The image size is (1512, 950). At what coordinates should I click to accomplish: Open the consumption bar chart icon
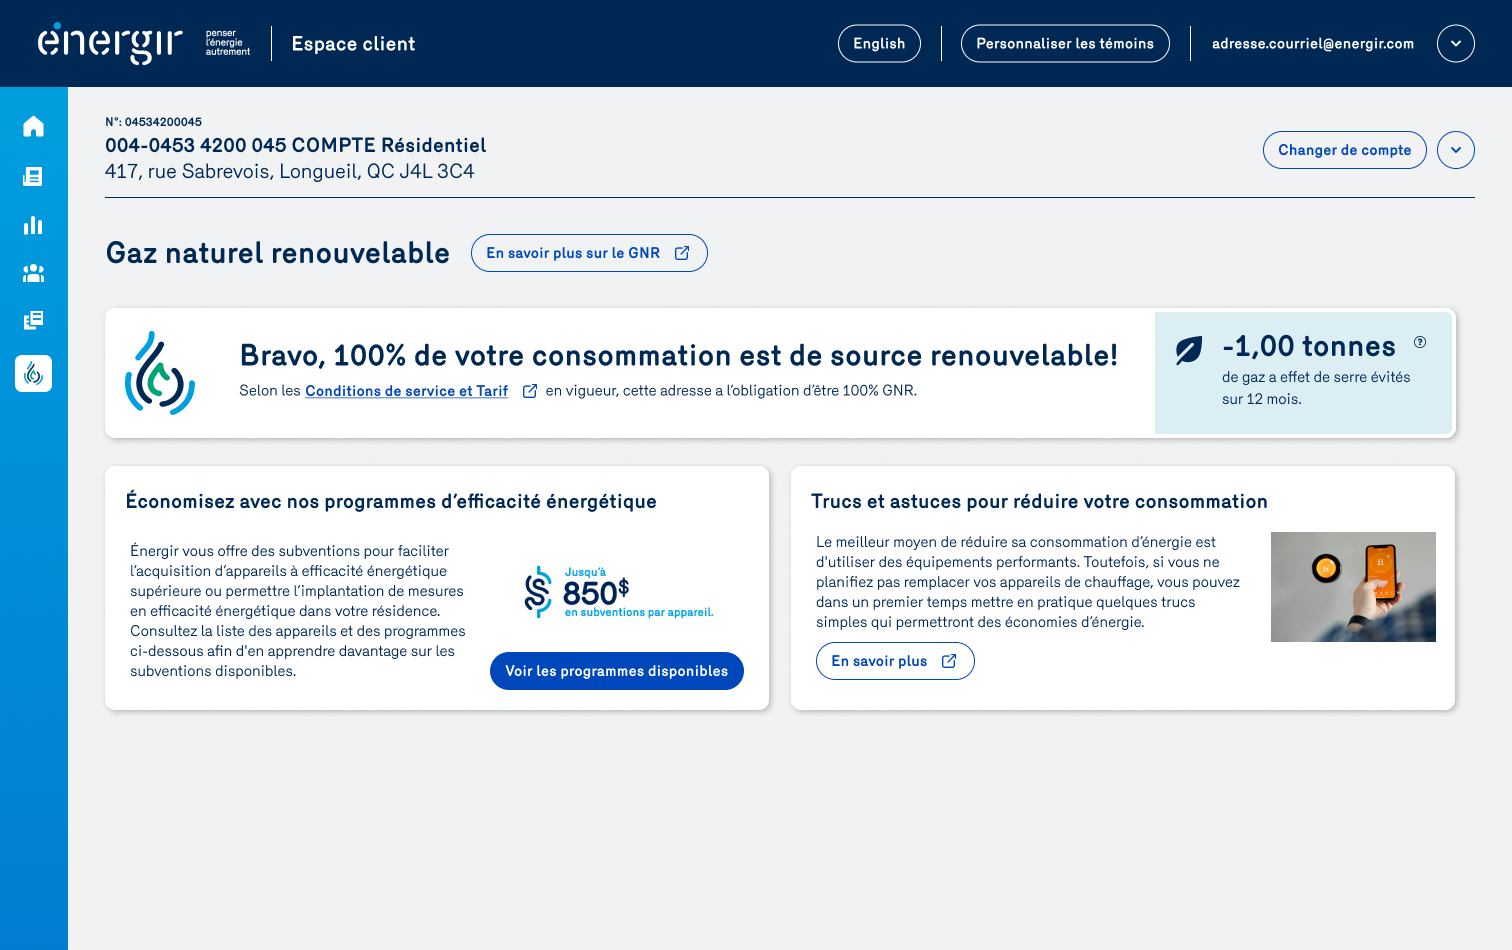tap(33, 225)
